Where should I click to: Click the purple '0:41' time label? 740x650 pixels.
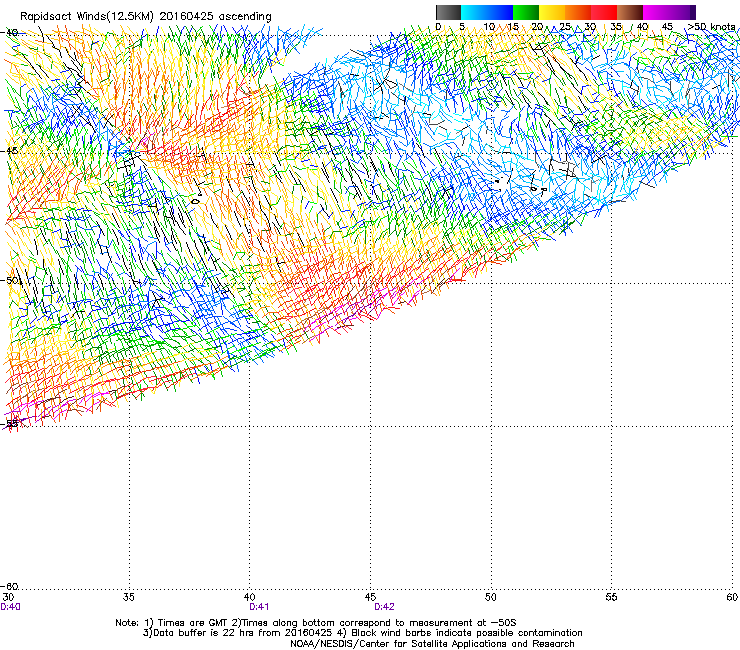(259, 607)
